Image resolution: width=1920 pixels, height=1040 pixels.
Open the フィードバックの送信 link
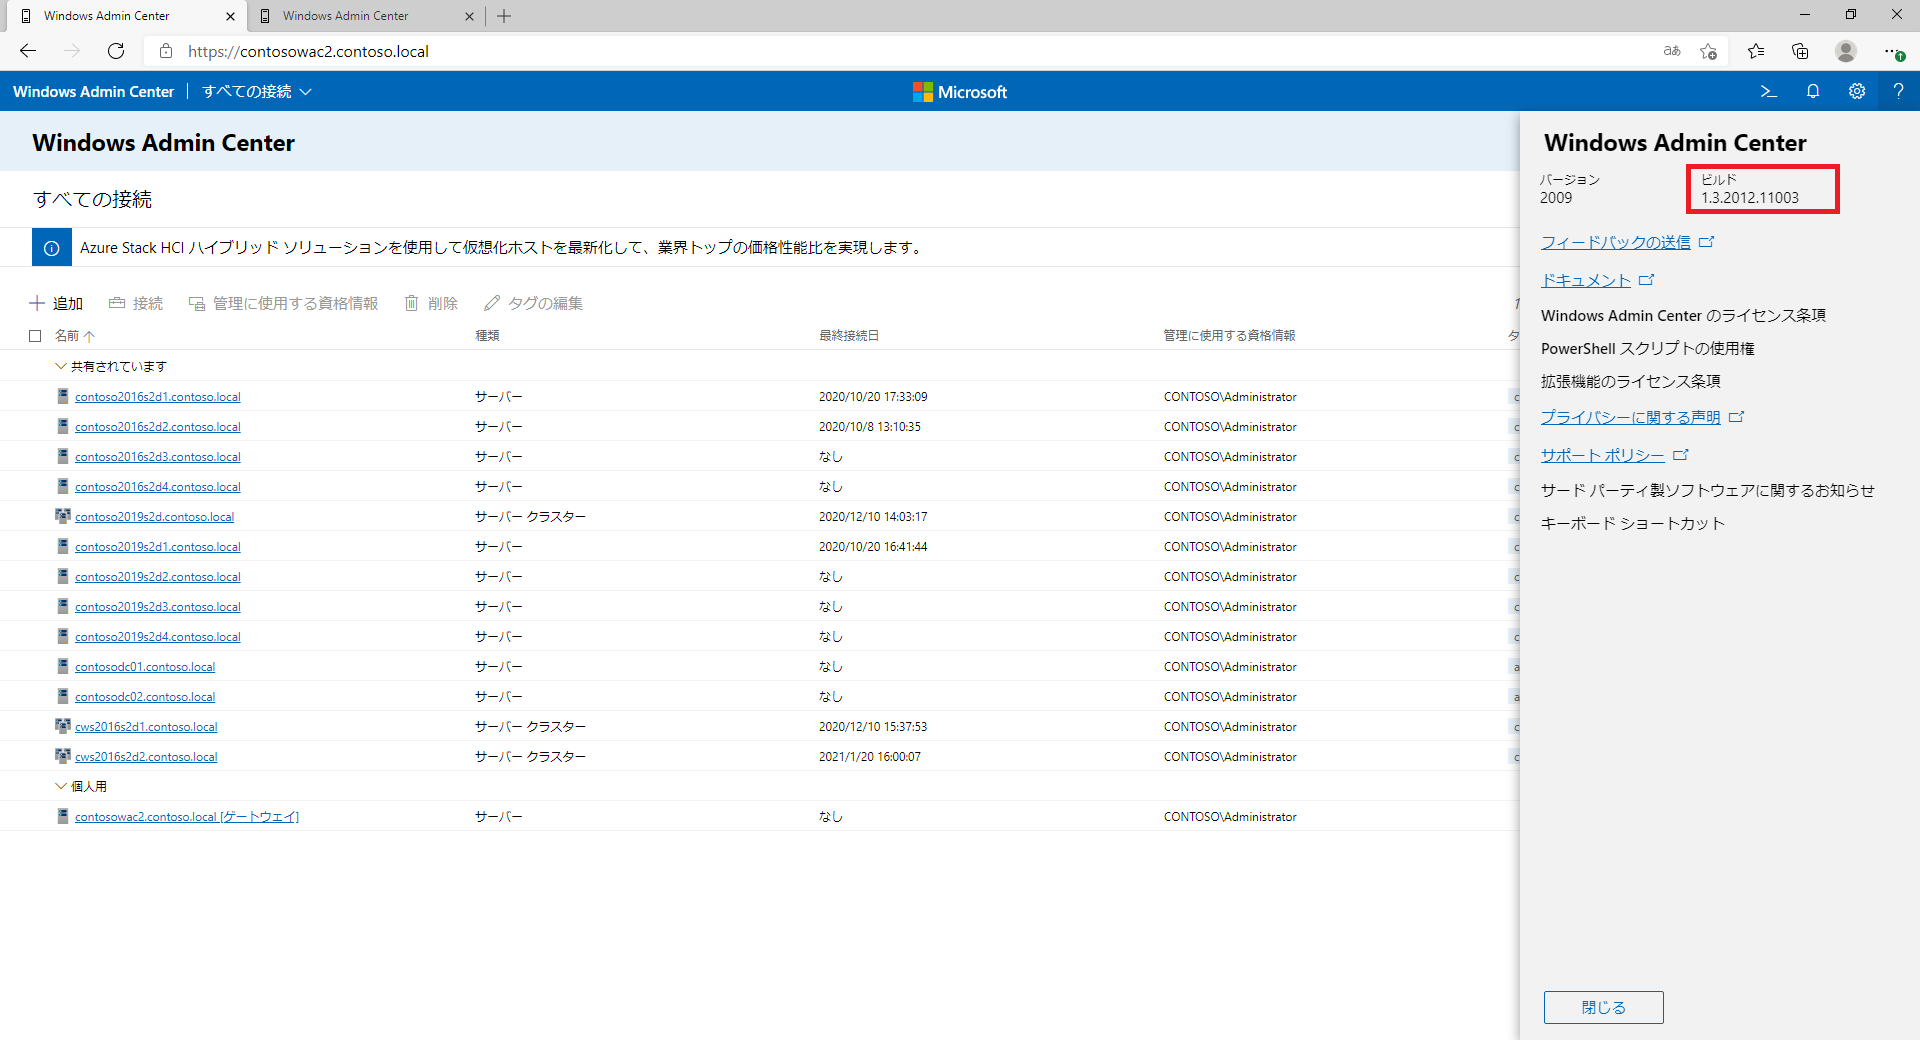(x=1616, y=242)
